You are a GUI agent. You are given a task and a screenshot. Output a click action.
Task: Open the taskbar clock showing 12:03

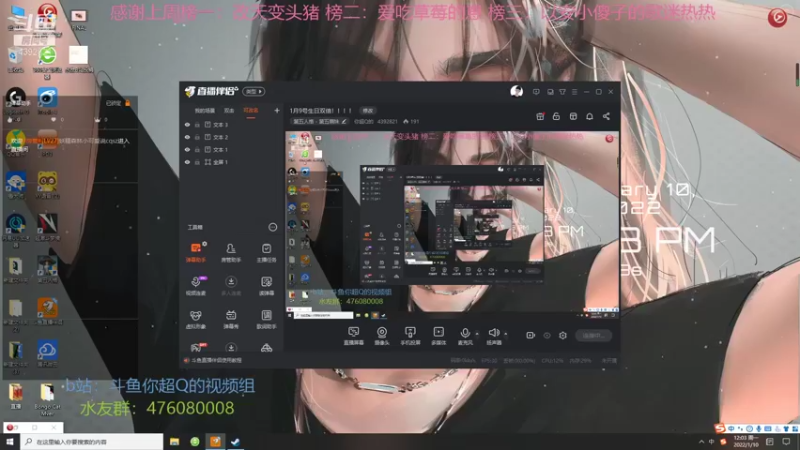click(x=745, y=441)
